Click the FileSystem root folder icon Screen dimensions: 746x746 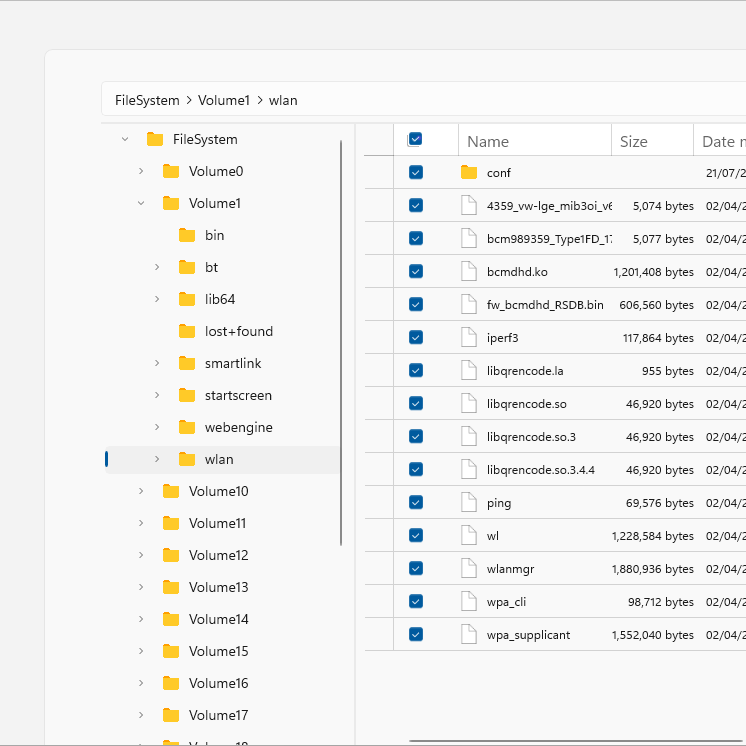(x=155, y=139)
